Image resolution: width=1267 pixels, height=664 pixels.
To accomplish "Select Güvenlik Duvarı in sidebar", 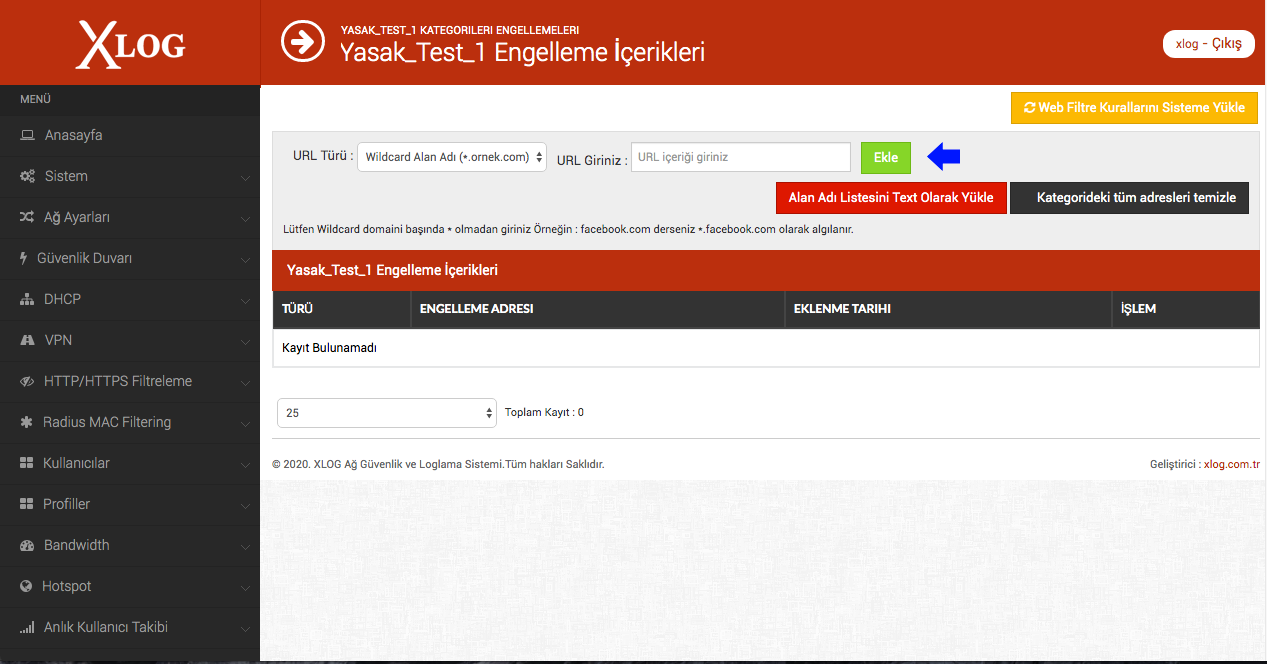I will [130, 258].
